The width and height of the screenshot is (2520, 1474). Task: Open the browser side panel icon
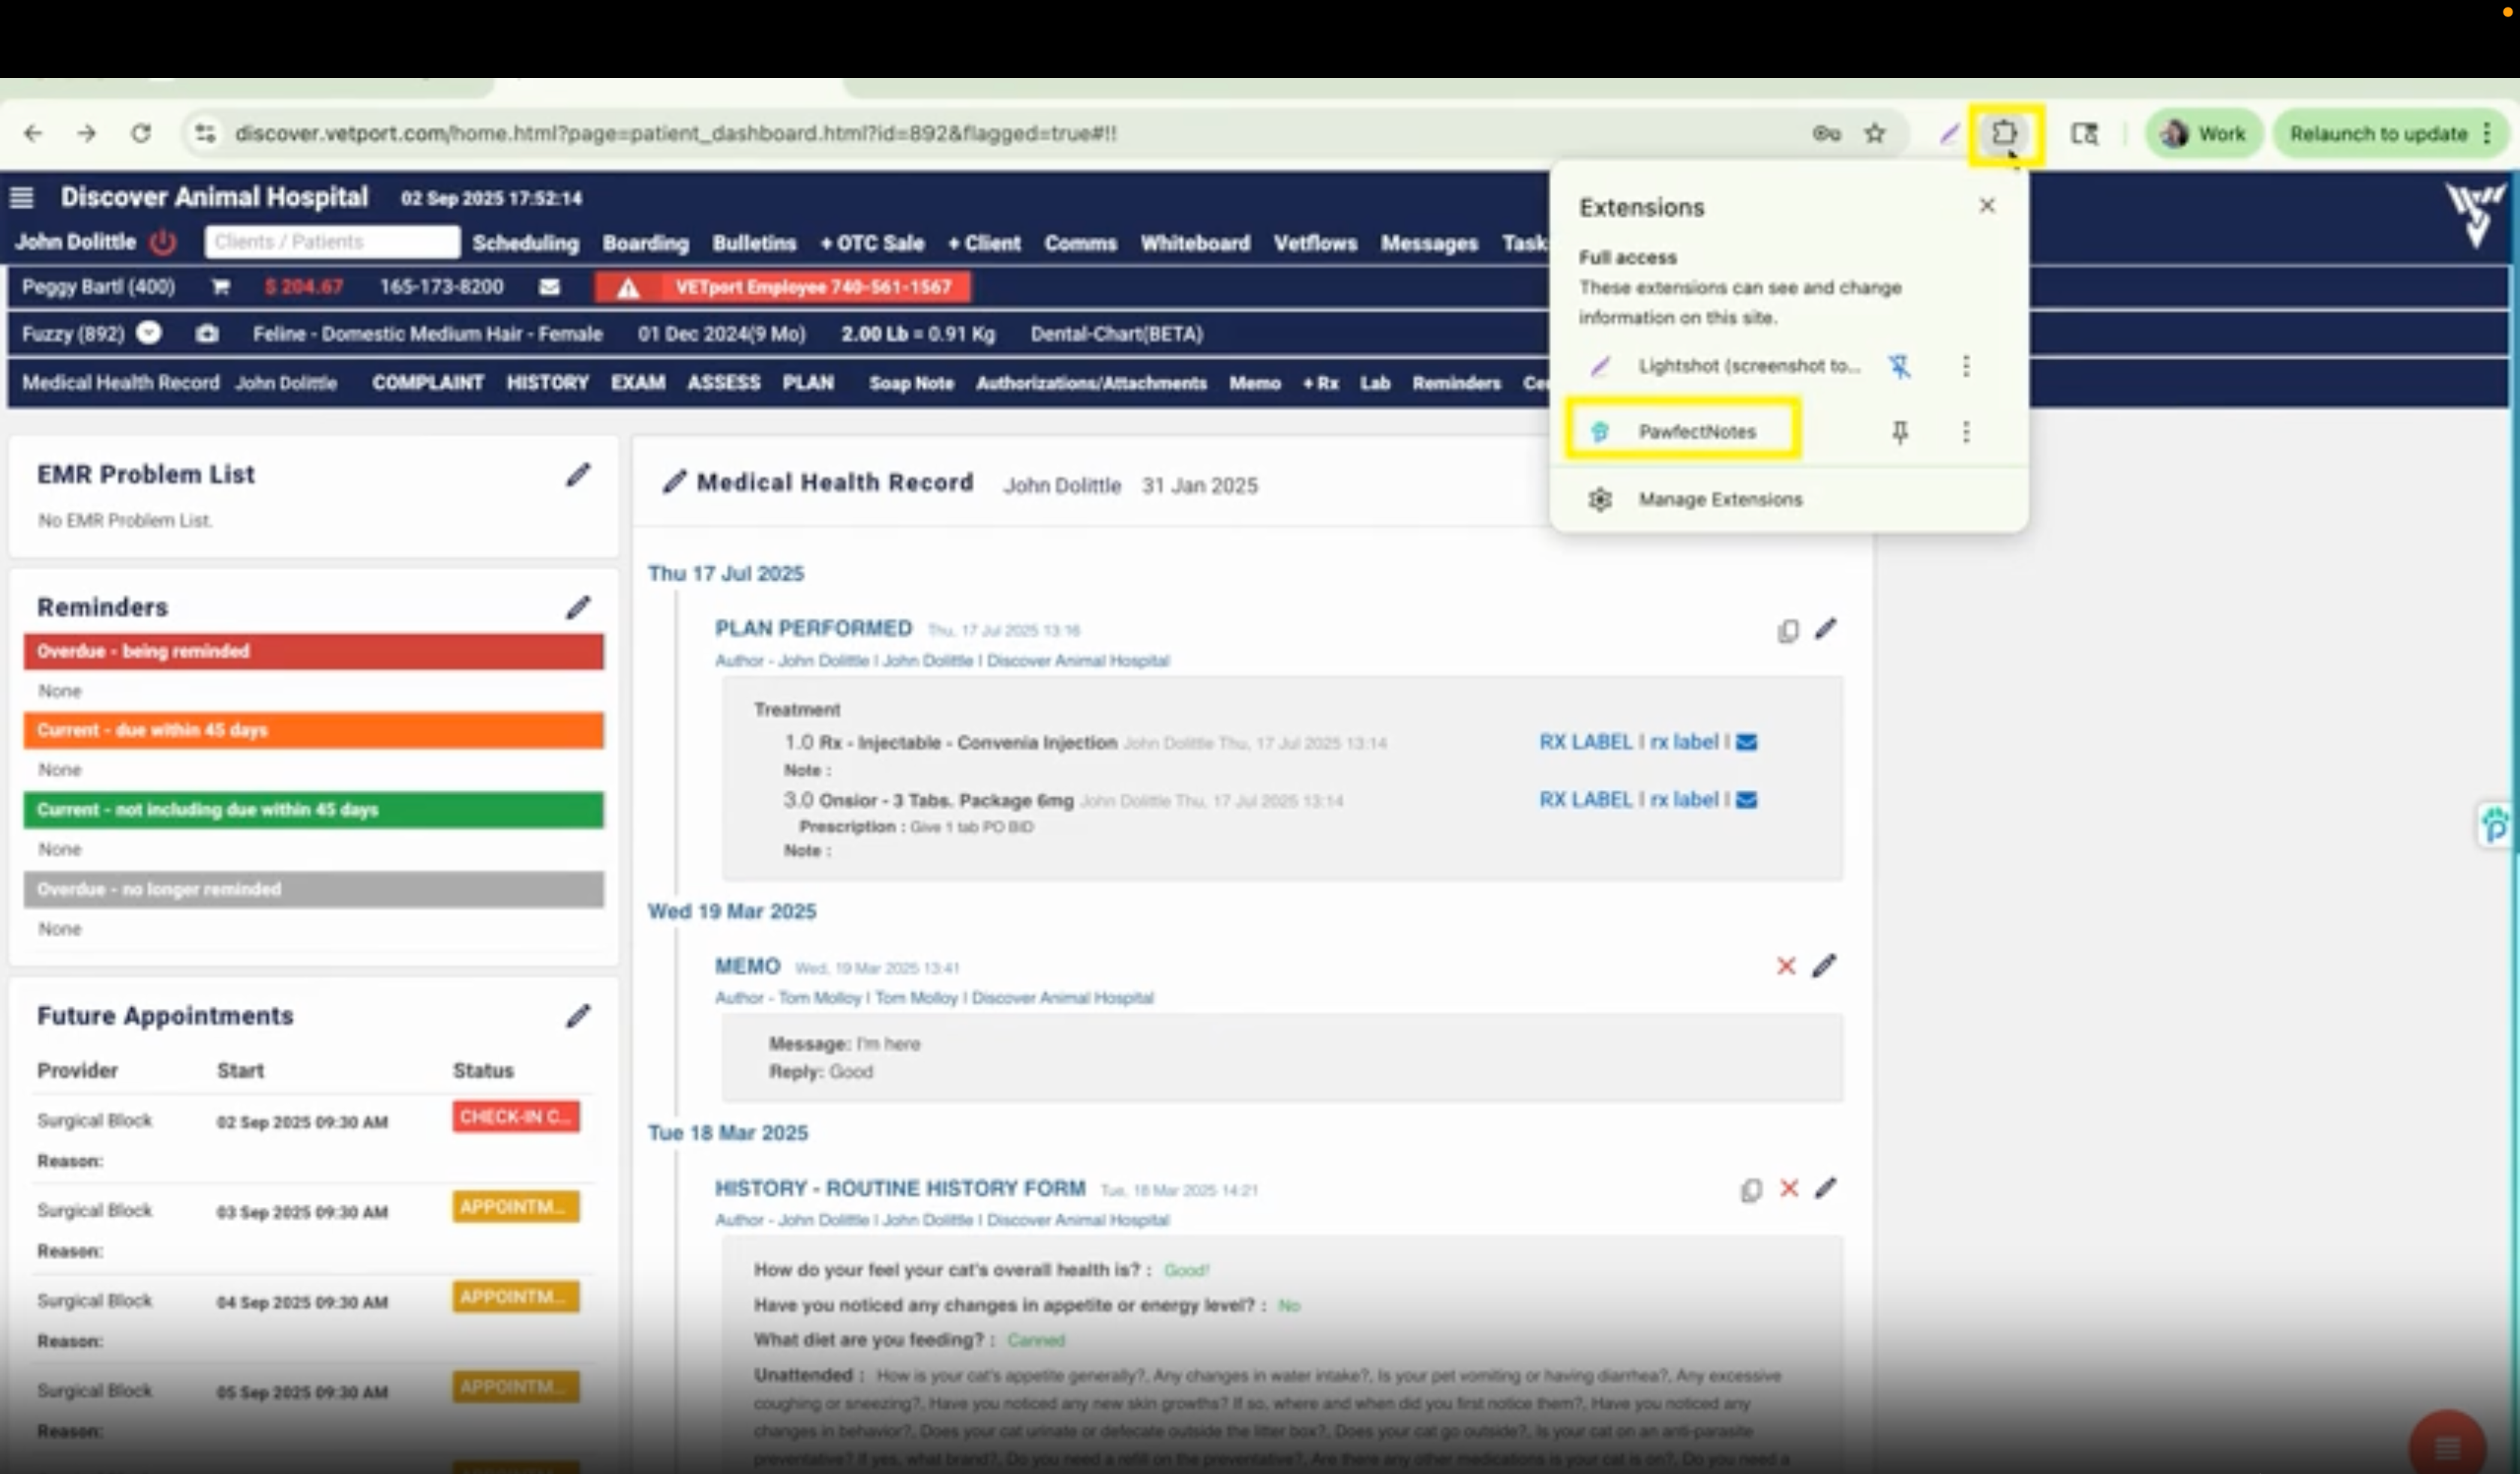[x=2084, y=133]
